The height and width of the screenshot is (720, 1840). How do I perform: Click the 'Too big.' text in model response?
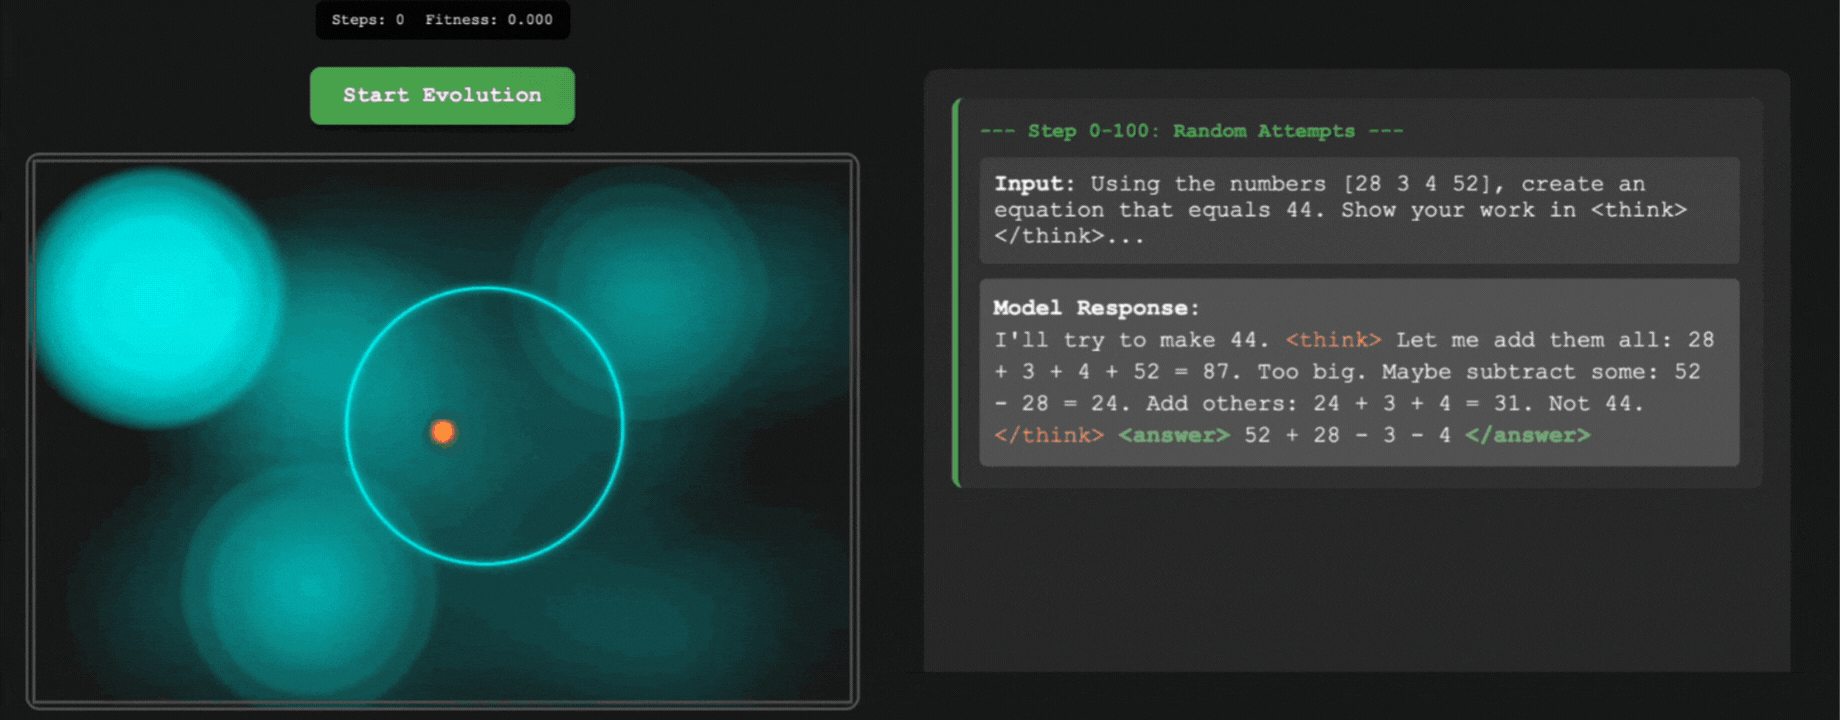coord(1311,371)
